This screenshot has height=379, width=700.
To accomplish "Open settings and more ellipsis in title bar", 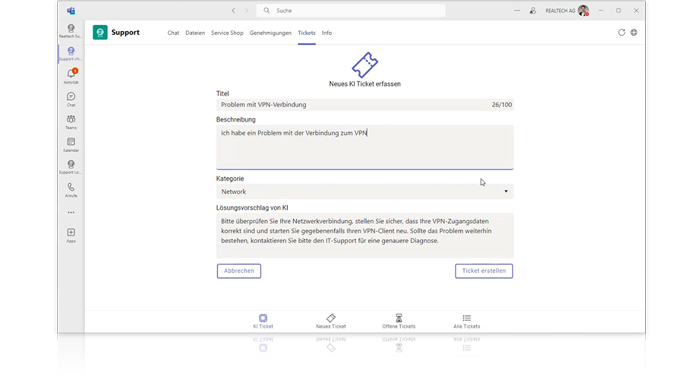I will pyautogui.click(x=517, y=10).
